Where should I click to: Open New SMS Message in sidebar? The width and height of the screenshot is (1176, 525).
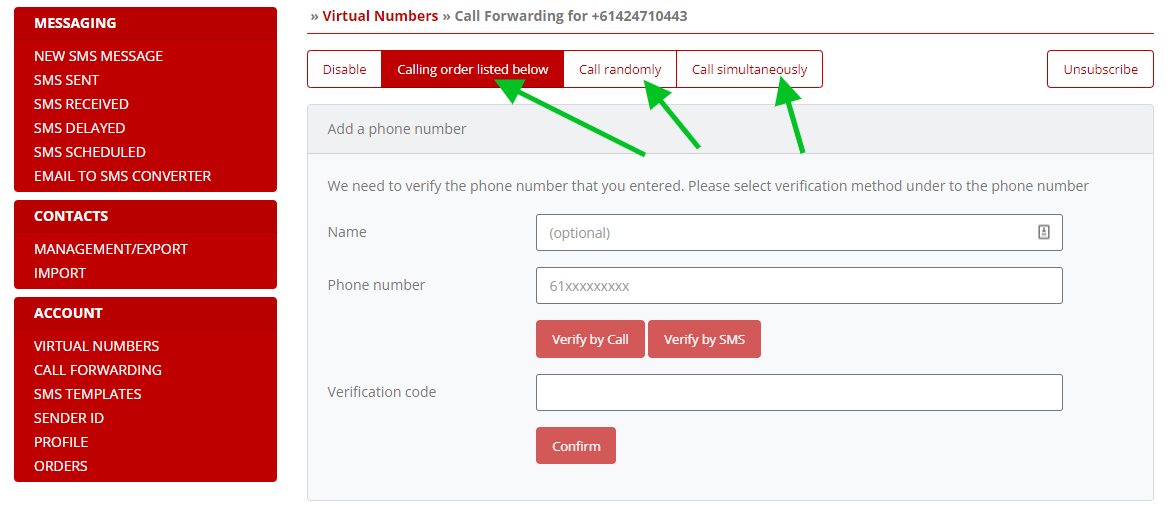[98, 56]
